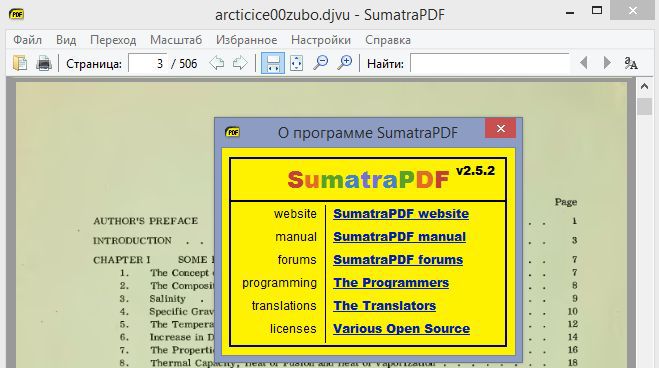Click the vertical scrollbar up arrow
Viewport: 659px width, 368px height.
(644, 87)
